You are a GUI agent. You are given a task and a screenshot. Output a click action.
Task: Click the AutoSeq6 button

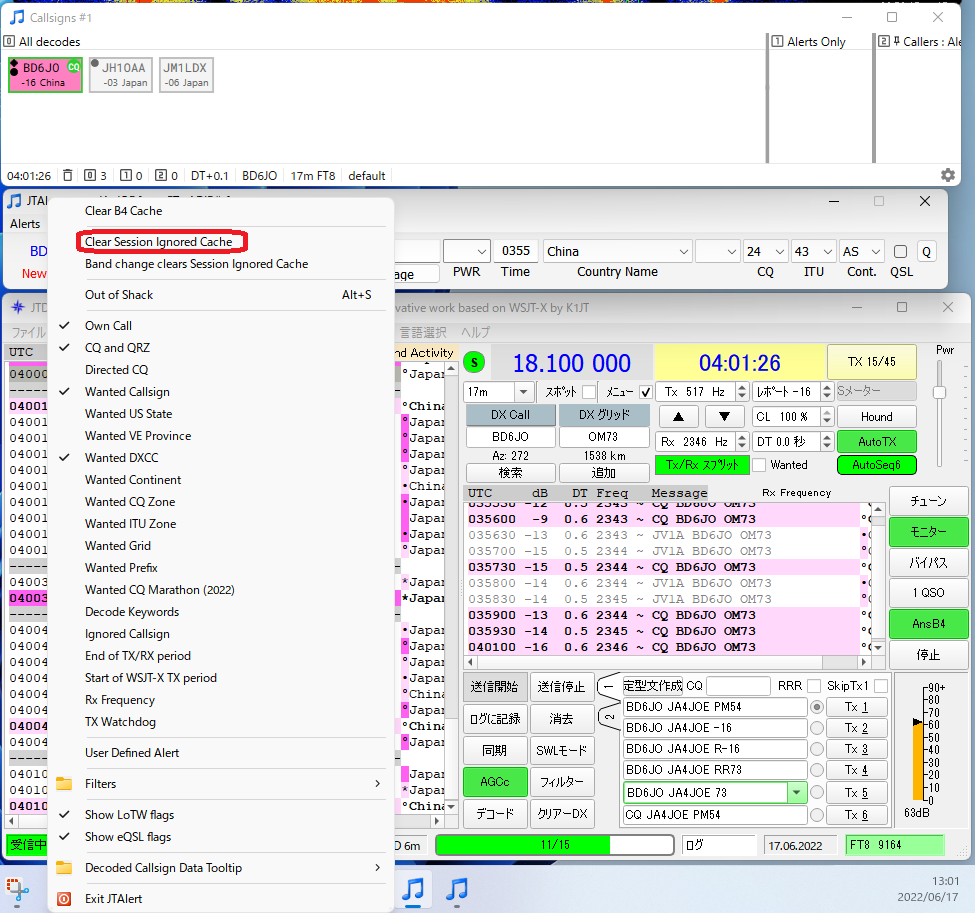pos(877,465)
